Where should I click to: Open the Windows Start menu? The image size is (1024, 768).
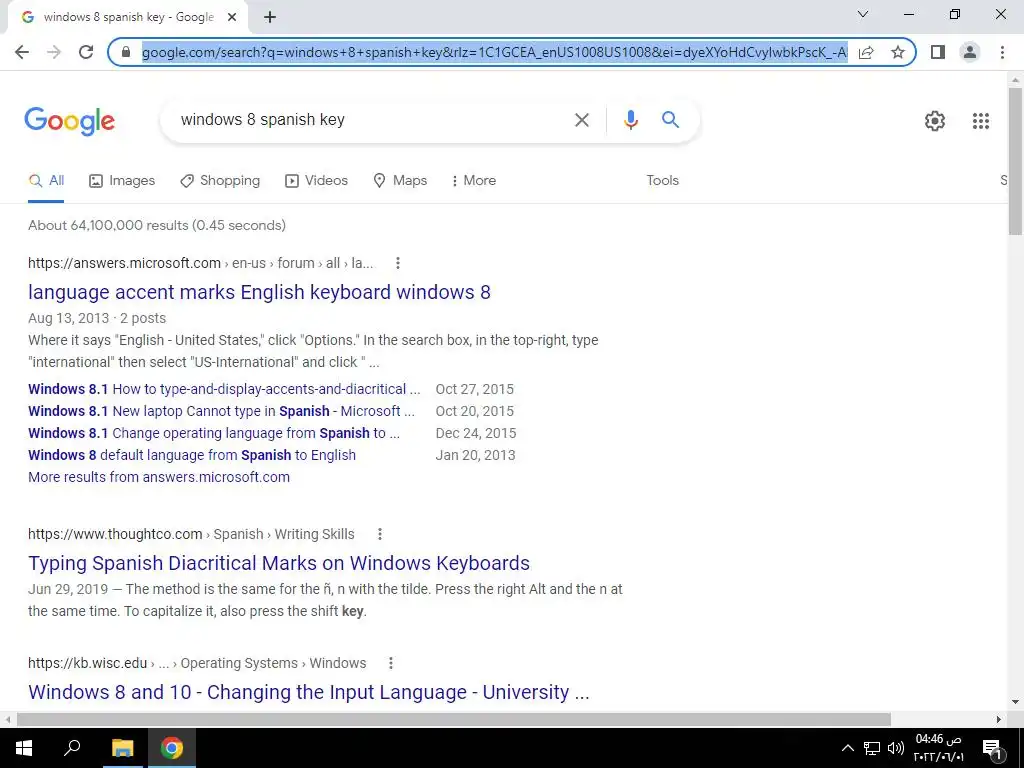(24, 748)
